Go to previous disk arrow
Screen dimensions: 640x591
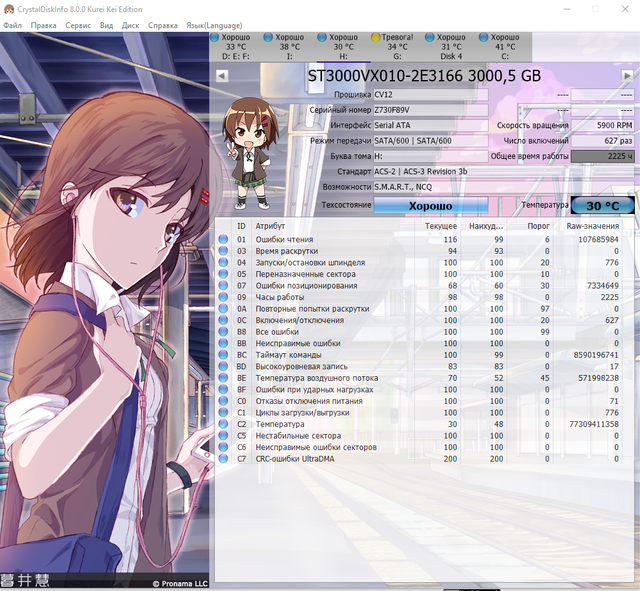click(222, 76)
